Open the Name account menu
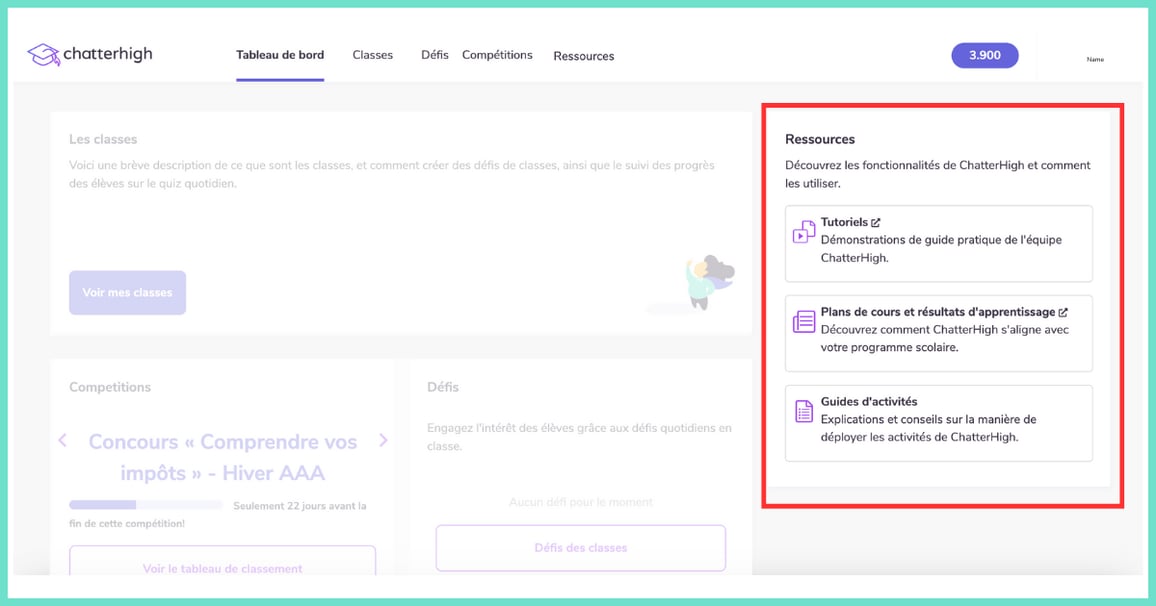The height and width of the screenshot is (606, 1156). (1095, 59)
